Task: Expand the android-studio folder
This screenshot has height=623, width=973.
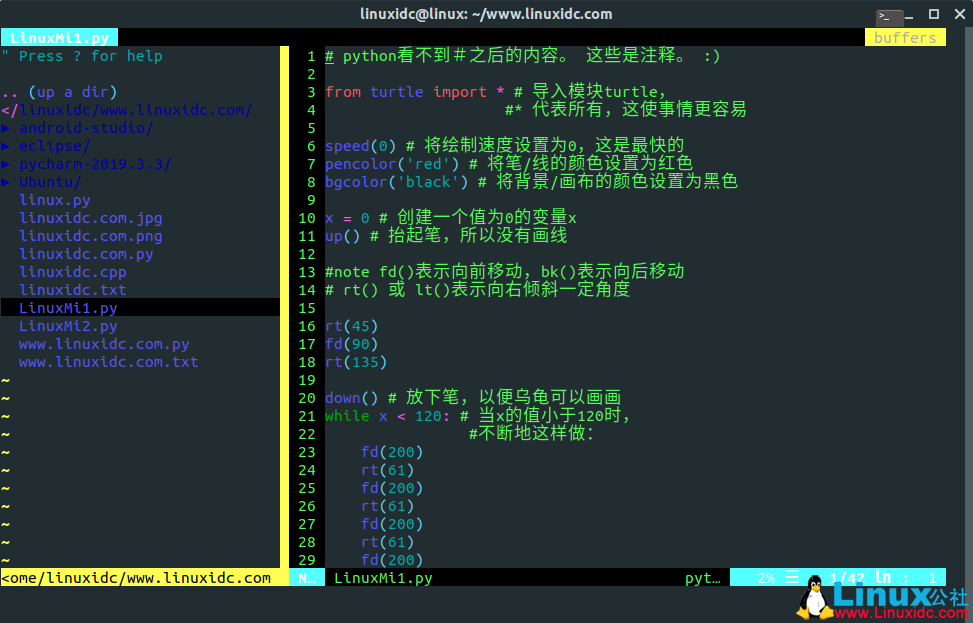Action: 85,128
